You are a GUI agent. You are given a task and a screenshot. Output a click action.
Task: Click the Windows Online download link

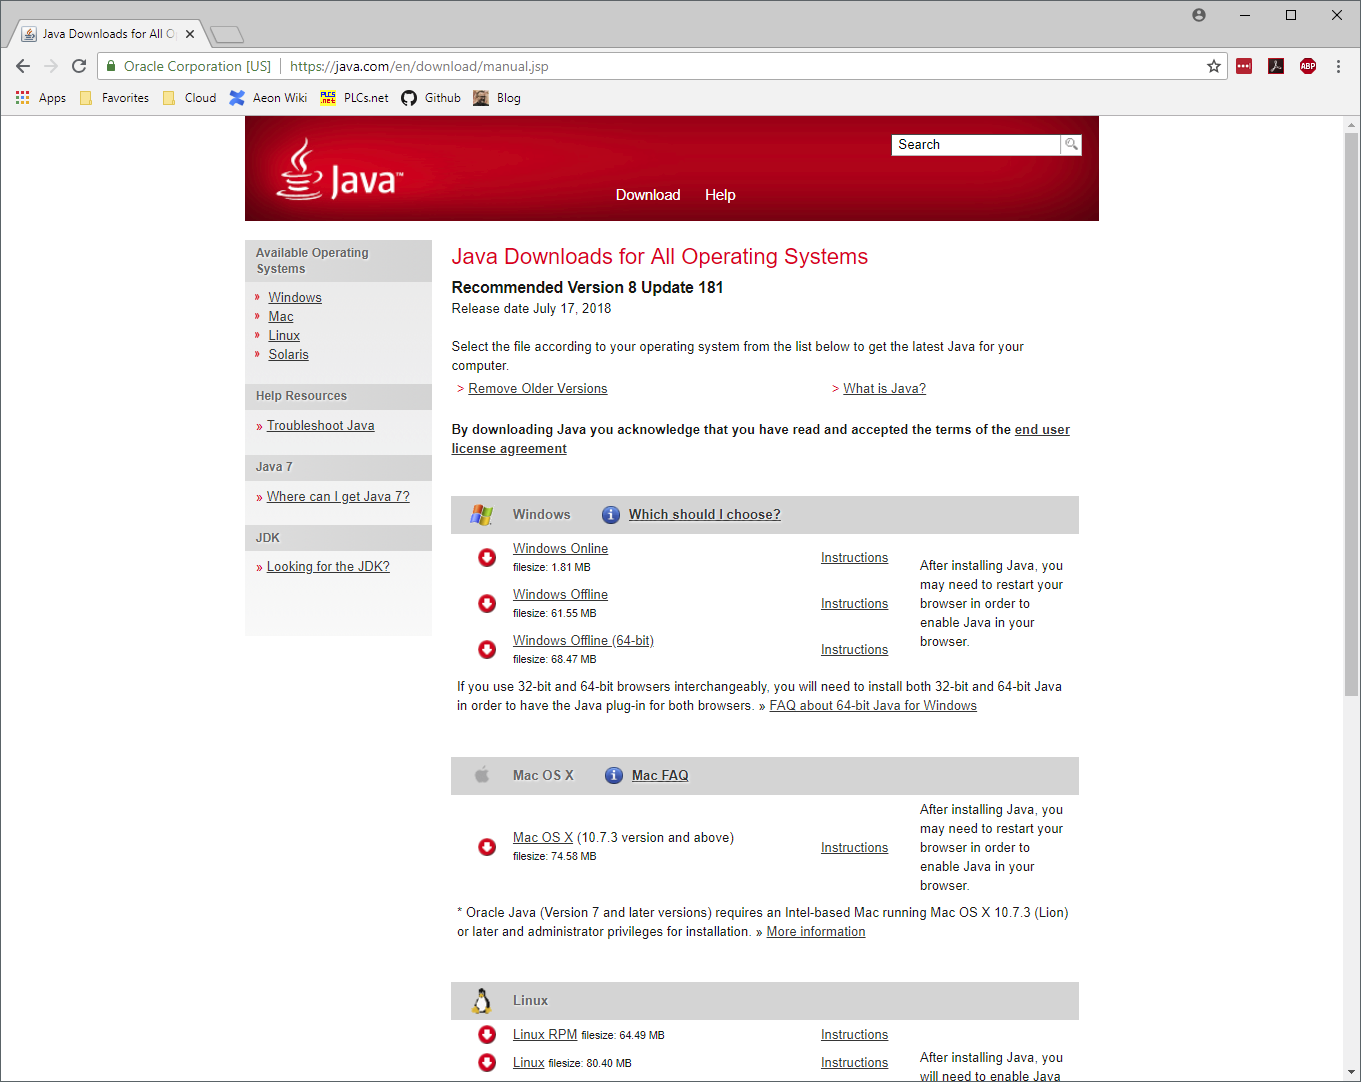click(x=560, y=549)
